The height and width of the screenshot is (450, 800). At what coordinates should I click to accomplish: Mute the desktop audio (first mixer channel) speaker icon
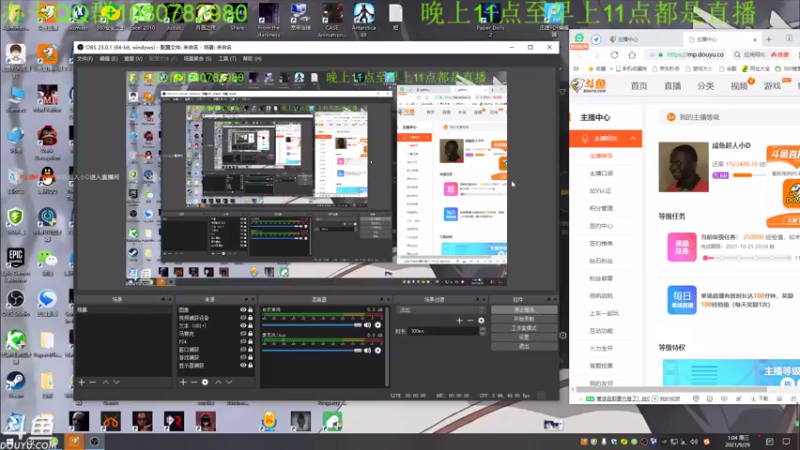pos(367,325)
